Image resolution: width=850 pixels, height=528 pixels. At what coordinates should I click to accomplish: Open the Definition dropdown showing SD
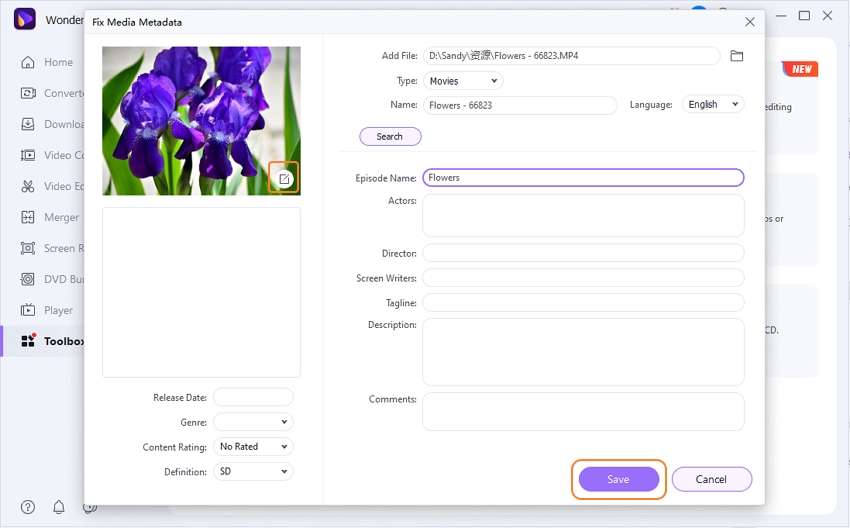click(253, 472)
